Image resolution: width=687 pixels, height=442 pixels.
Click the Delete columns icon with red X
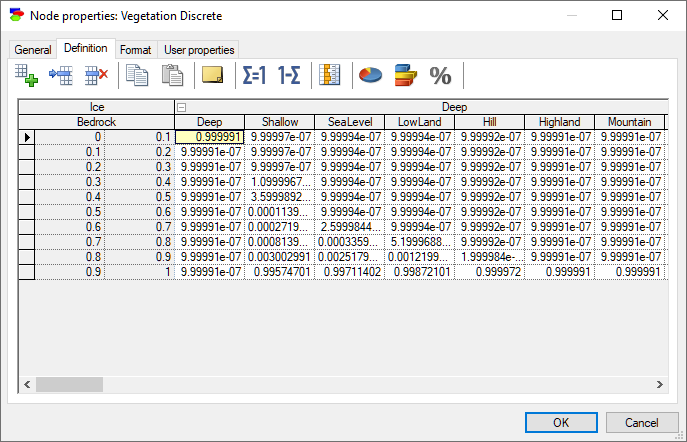coord(96,75)
